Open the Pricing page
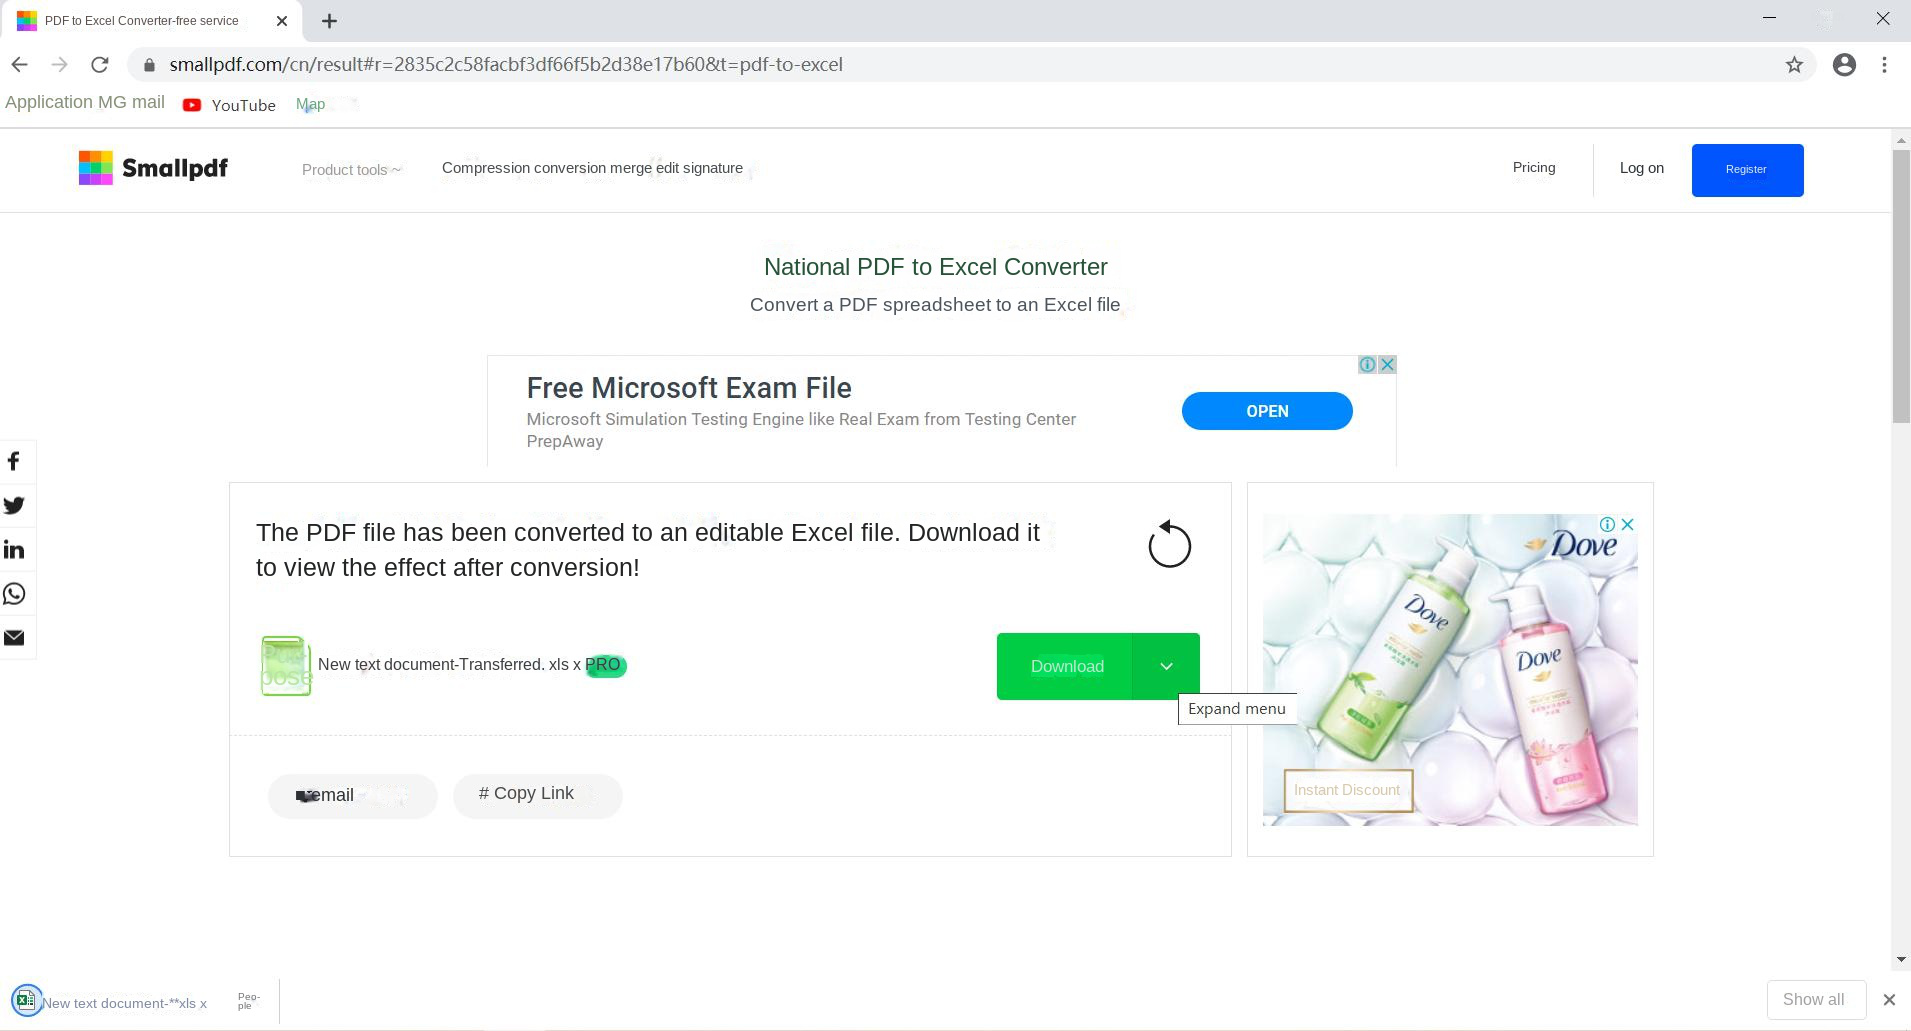Screen dimensions: 1911x1031 (x=1534, y=168)
